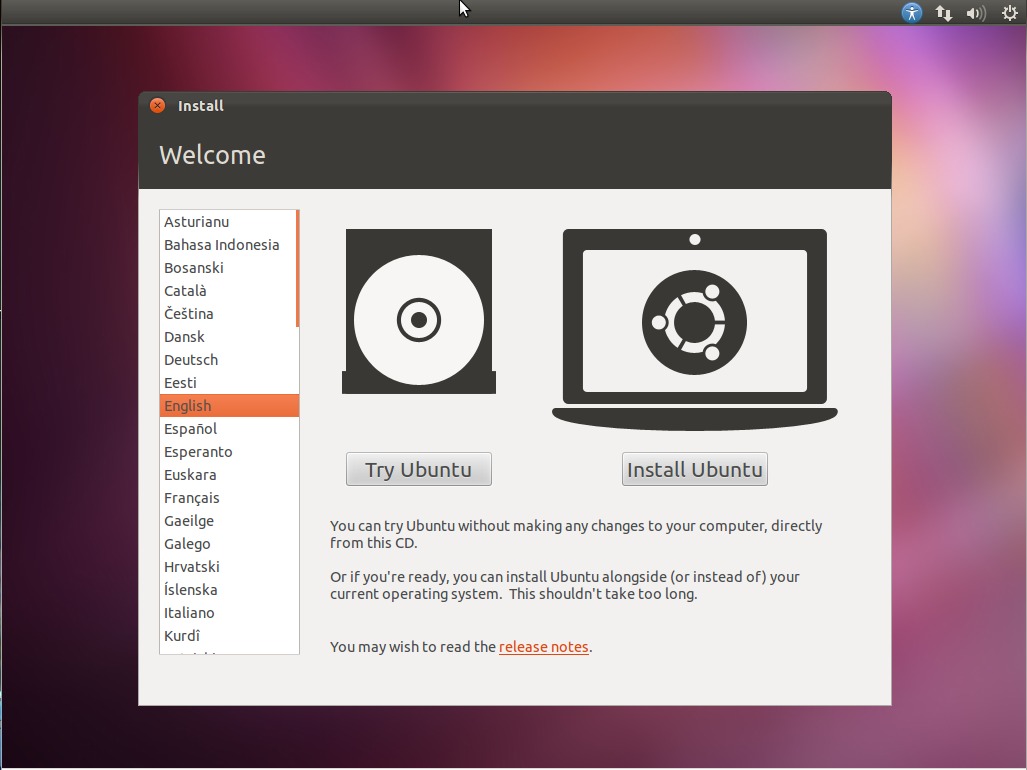The height and width of the screenshot is (770, 1027).
Task: Choose Deutsch as the language
Action: click(x=228, y=359)
